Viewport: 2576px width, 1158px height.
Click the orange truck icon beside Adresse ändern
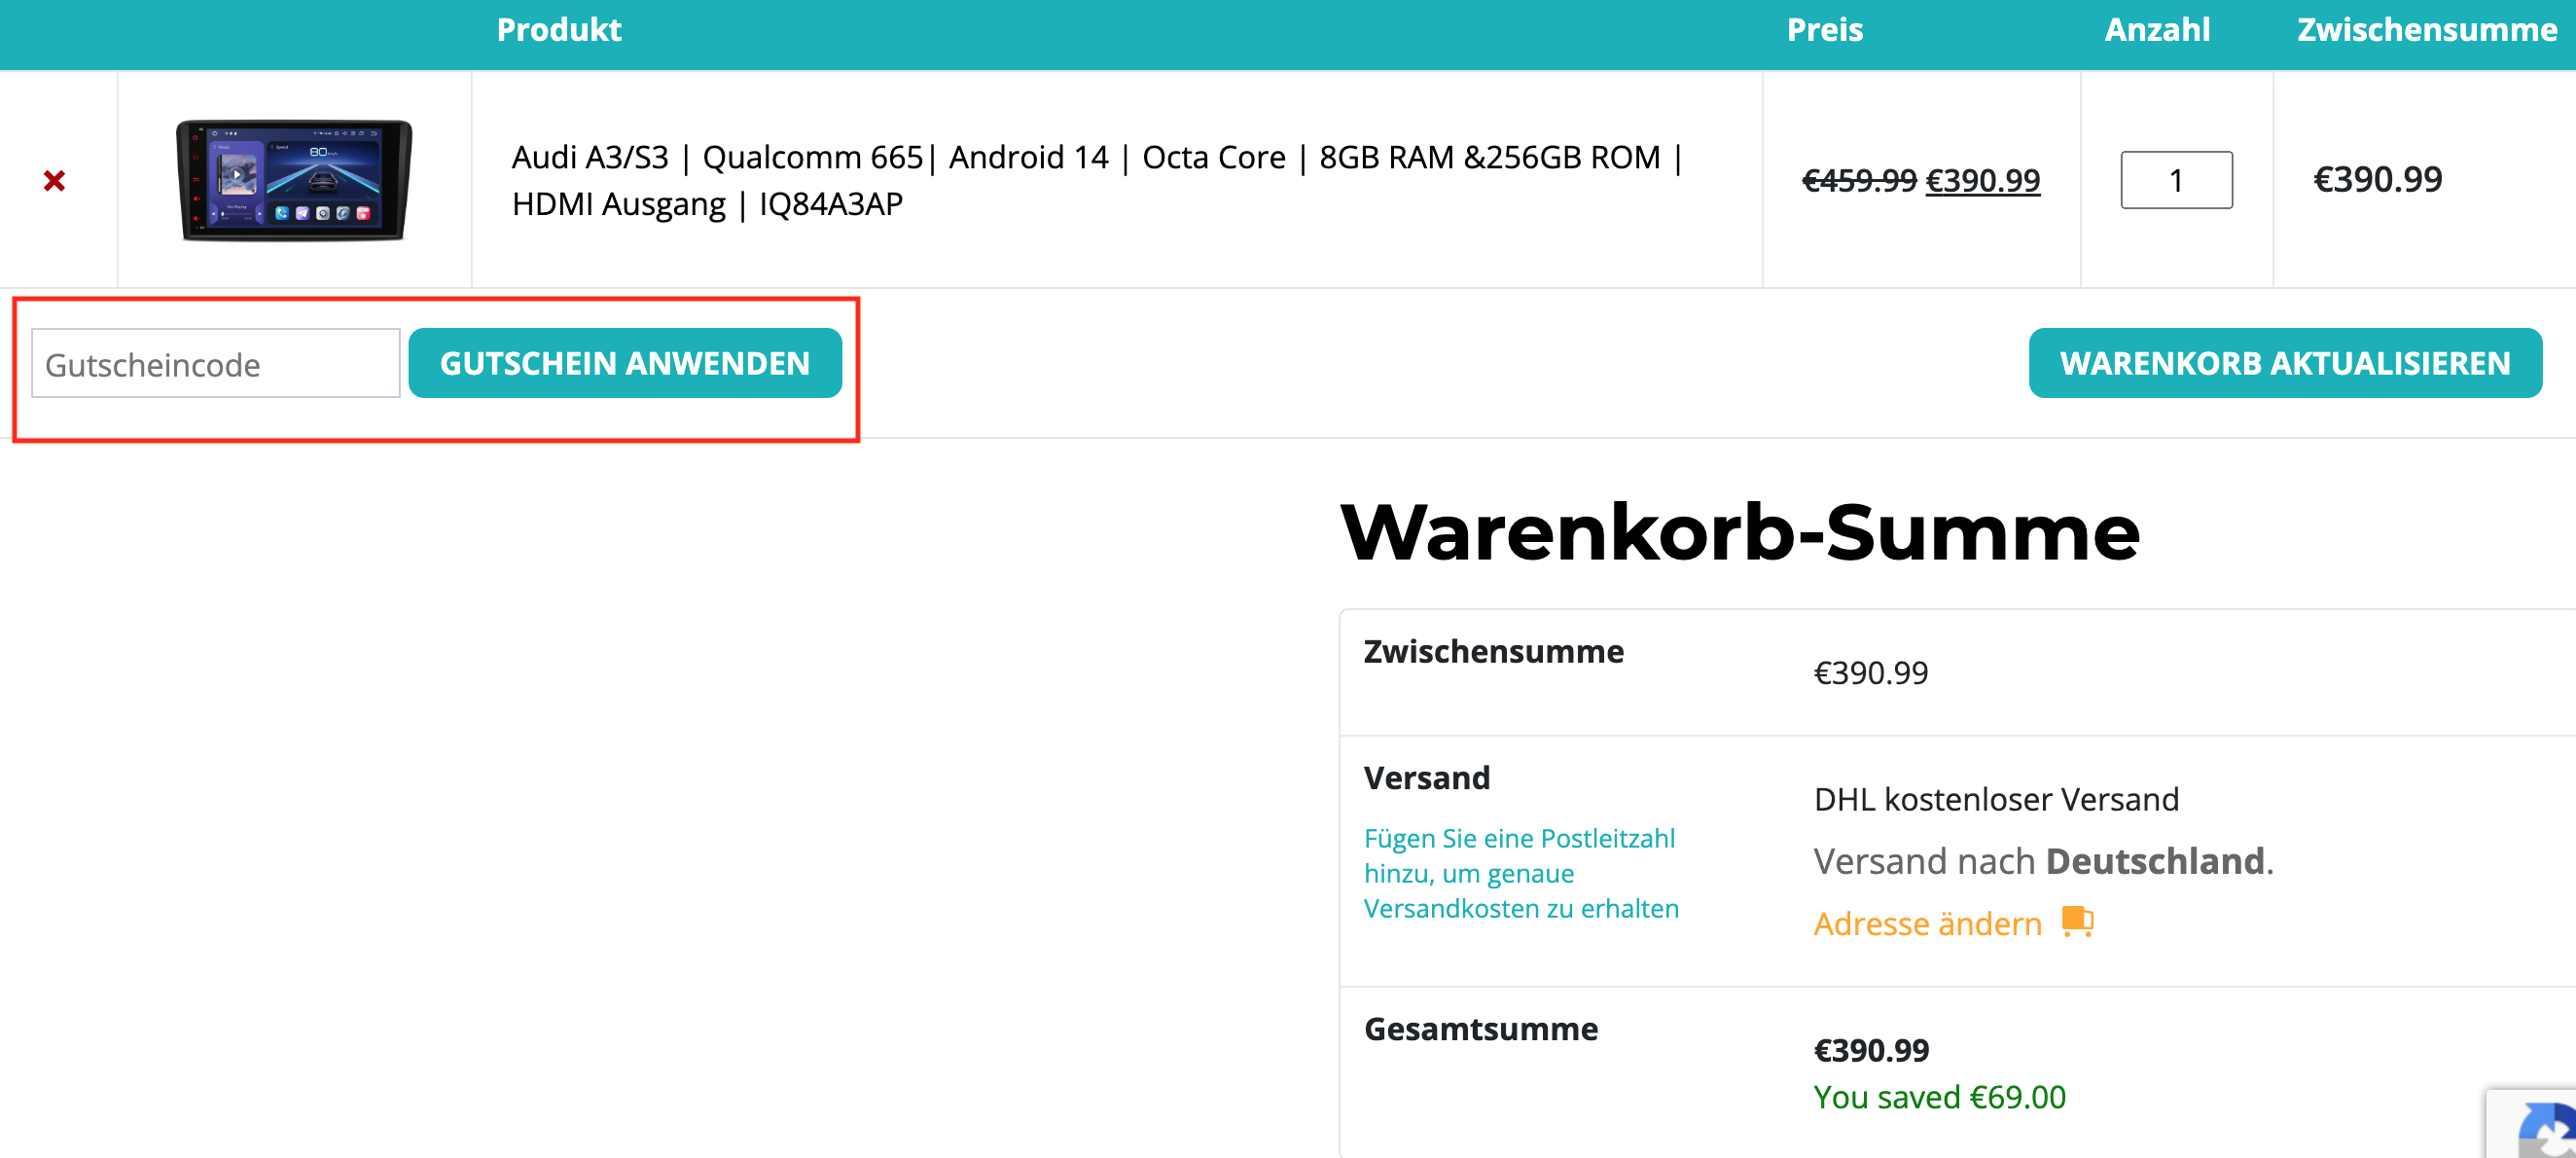click(x=2077, y=921)
